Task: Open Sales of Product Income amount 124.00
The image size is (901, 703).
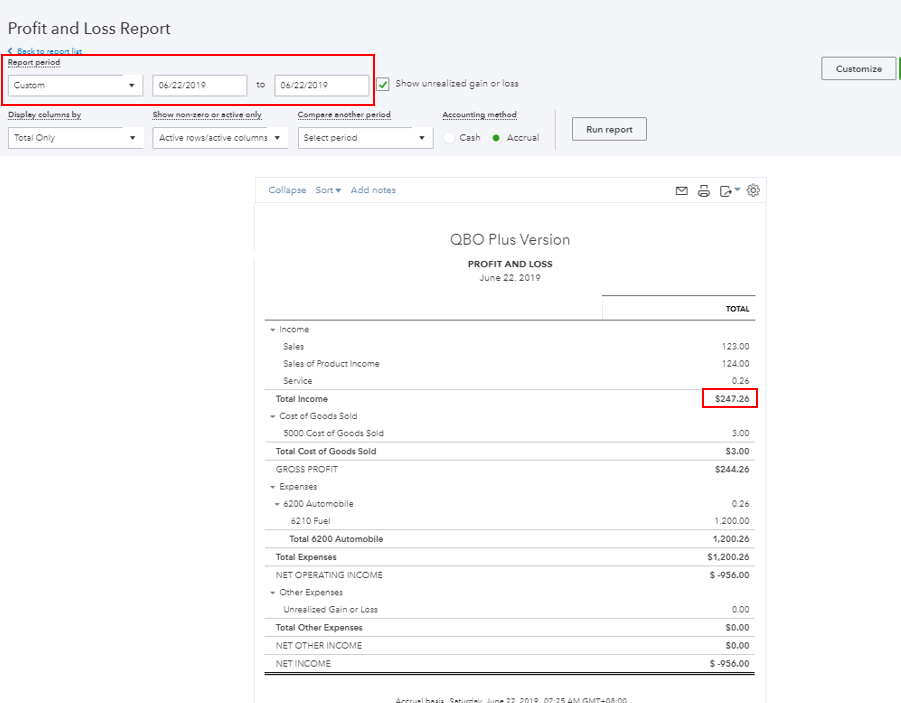Action: 736,364
